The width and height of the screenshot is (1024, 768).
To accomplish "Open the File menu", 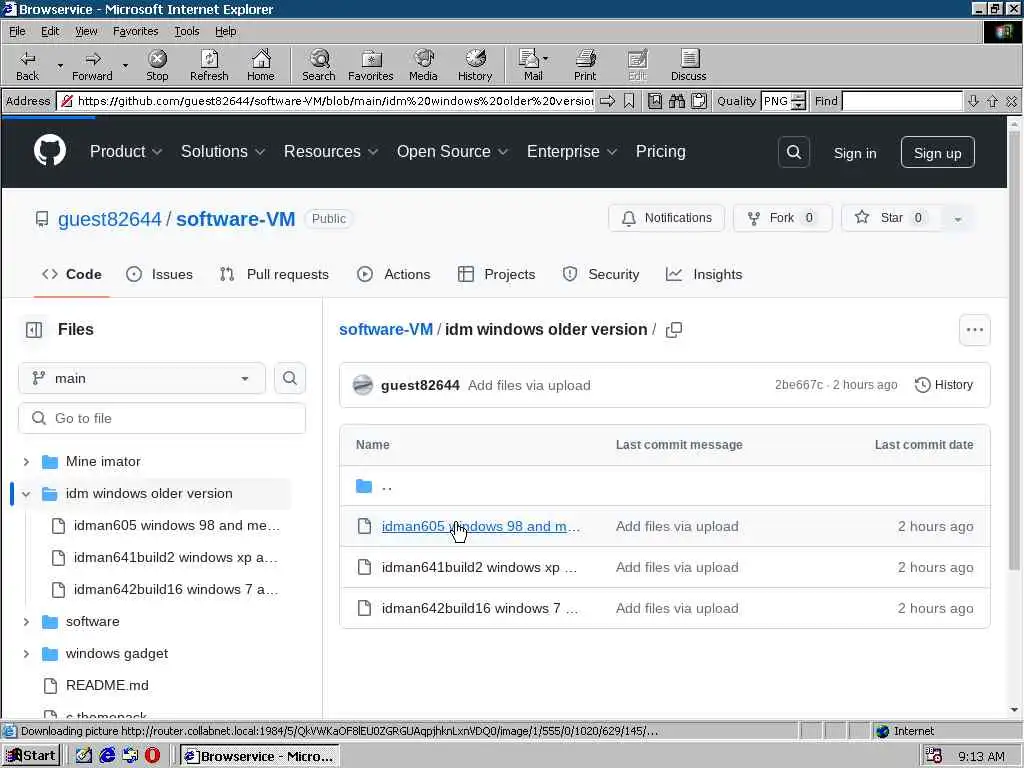I will click(x=17, y=31).
